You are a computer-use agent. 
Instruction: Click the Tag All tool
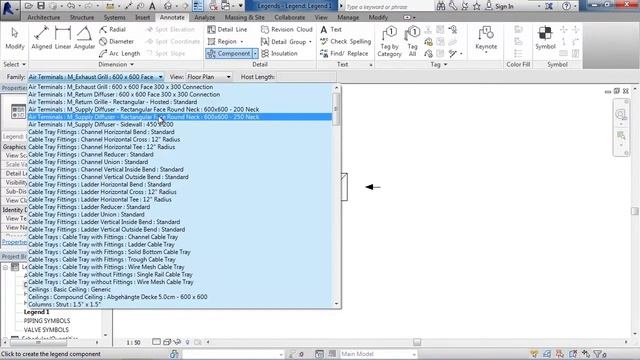(413, 41)
